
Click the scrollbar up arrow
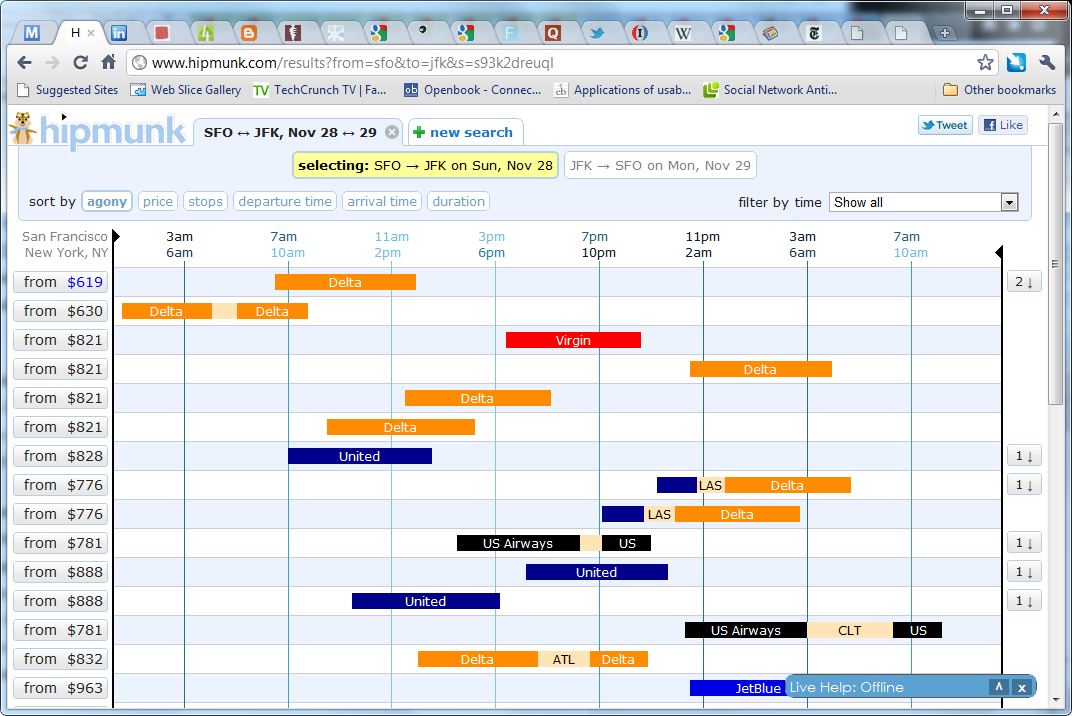1056,114
